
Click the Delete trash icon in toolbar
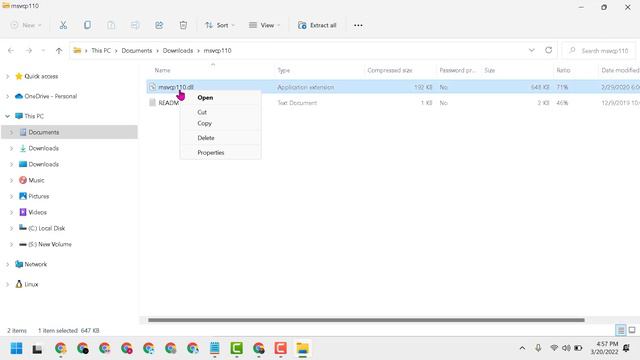point(183,25)
